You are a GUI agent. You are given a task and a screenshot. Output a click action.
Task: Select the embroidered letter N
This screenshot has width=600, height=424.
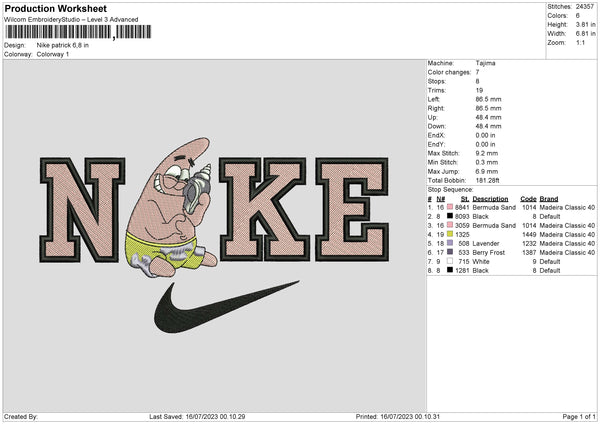pyautogui.click(x=82, y=210)
